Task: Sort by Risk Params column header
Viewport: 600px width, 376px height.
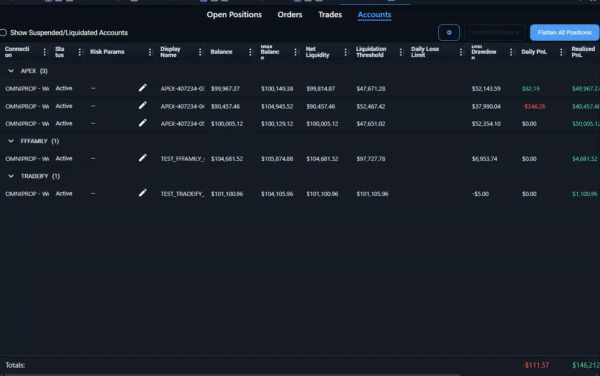Action: [x=107, y=52]
